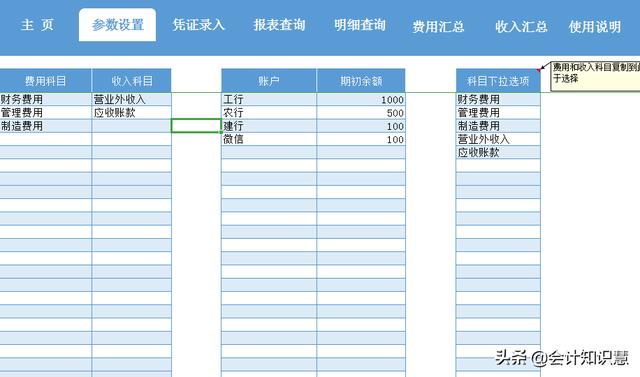
Task: Select the 工行 account cell
Action: coord(269,99)
